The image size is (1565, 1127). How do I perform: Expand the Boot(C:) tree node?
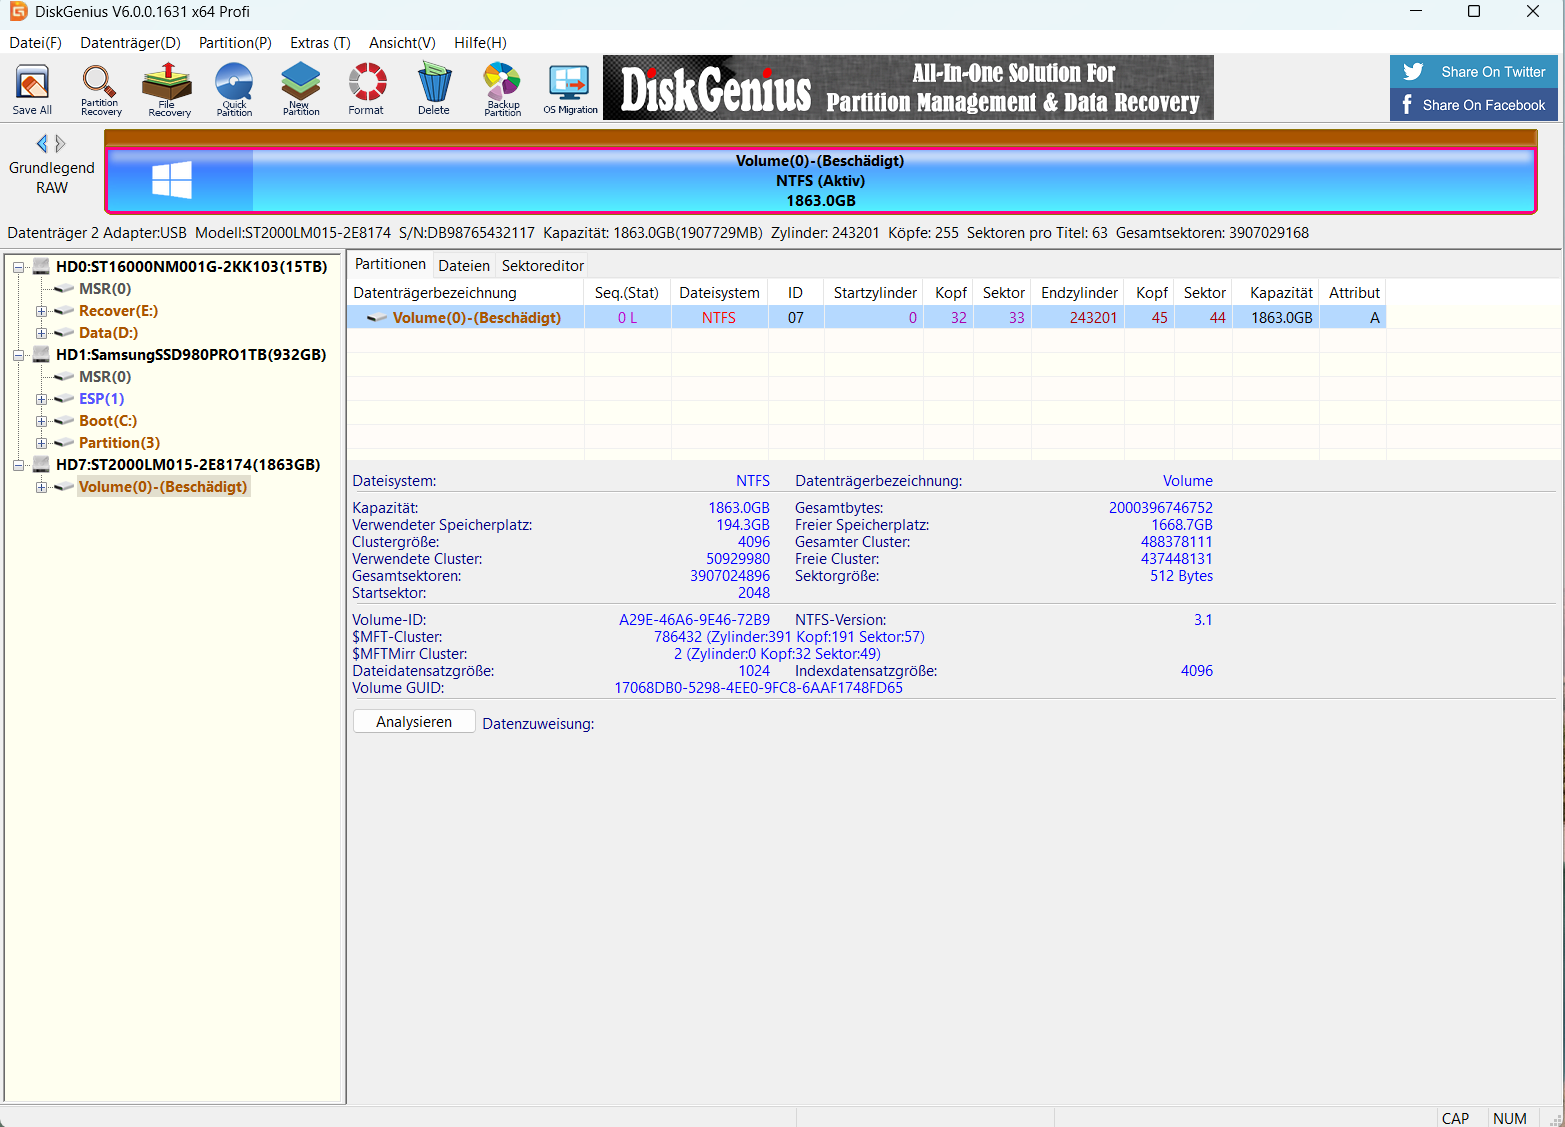(x=42, y=421)
